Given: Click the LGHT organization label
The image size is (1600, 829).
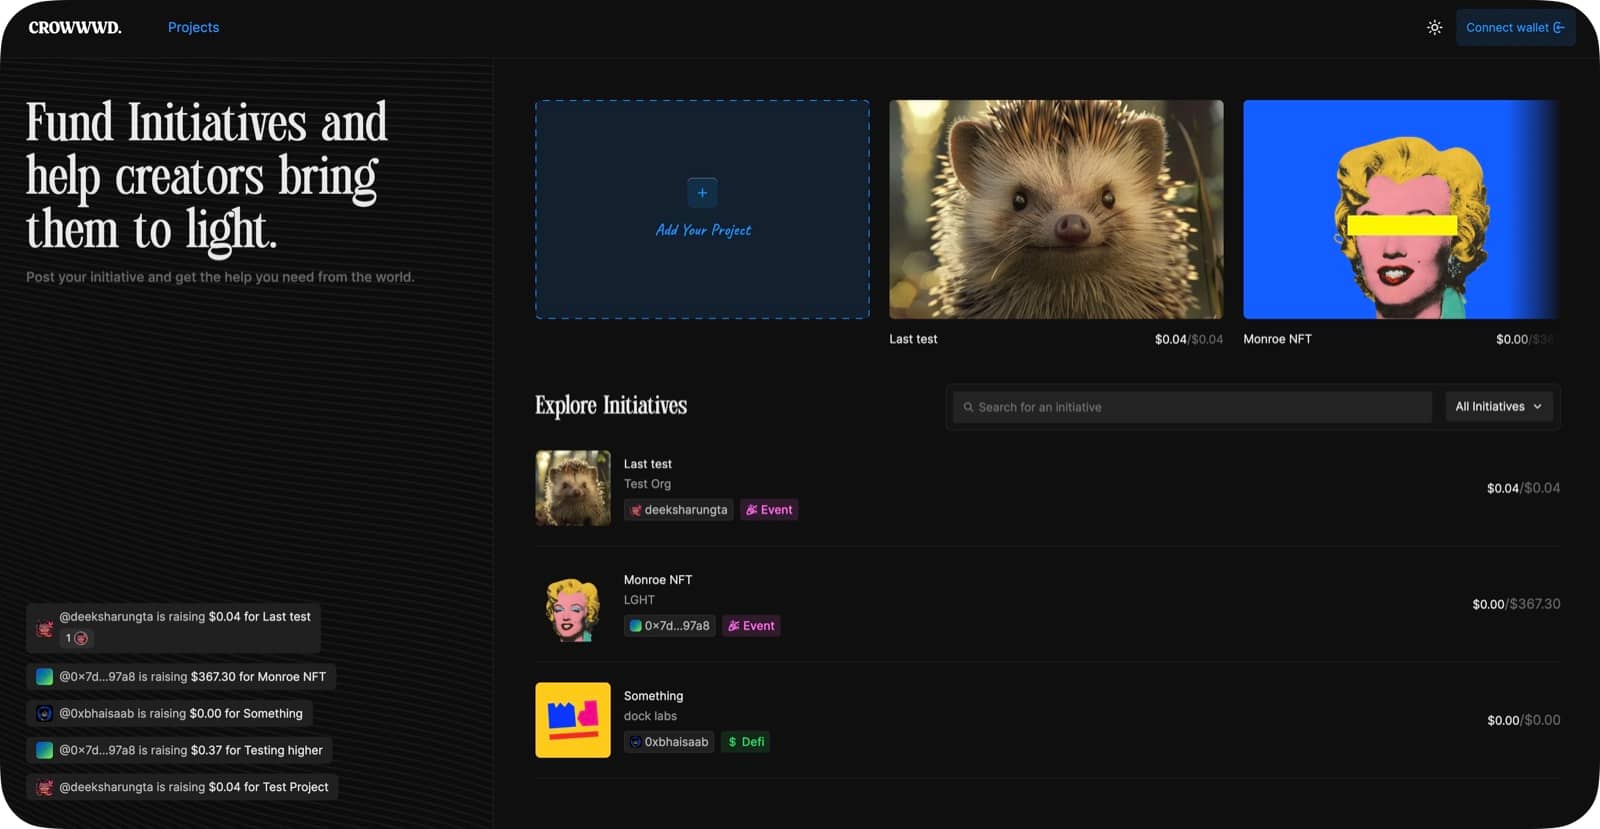Looking at the screenshot, I should click(x=640, y=600).
